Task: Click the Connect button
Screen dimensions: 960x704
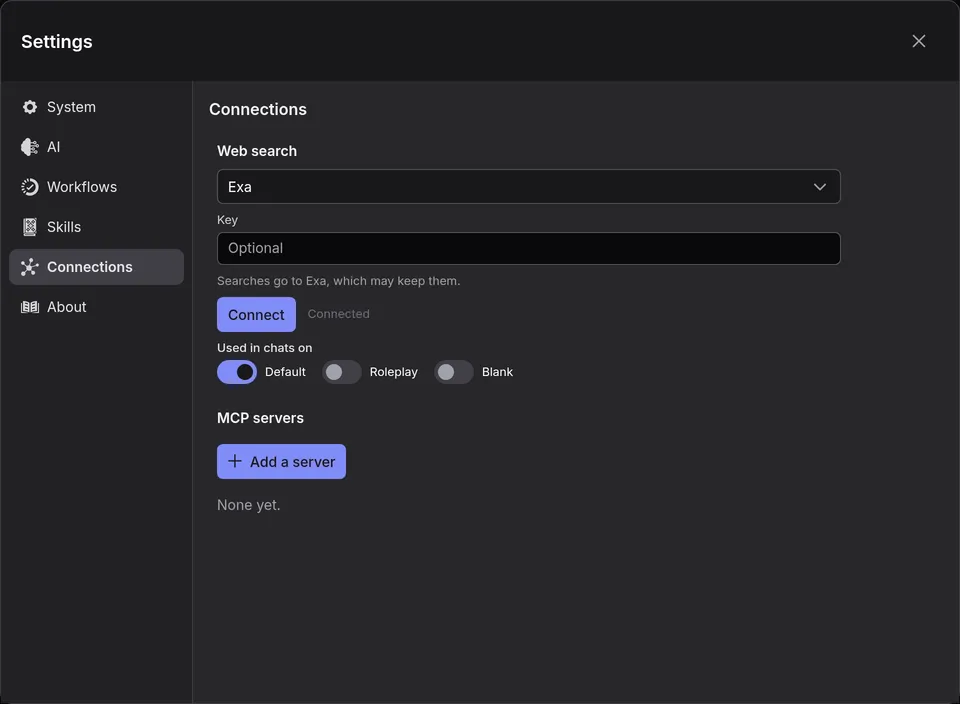Action: coord(256,315)
